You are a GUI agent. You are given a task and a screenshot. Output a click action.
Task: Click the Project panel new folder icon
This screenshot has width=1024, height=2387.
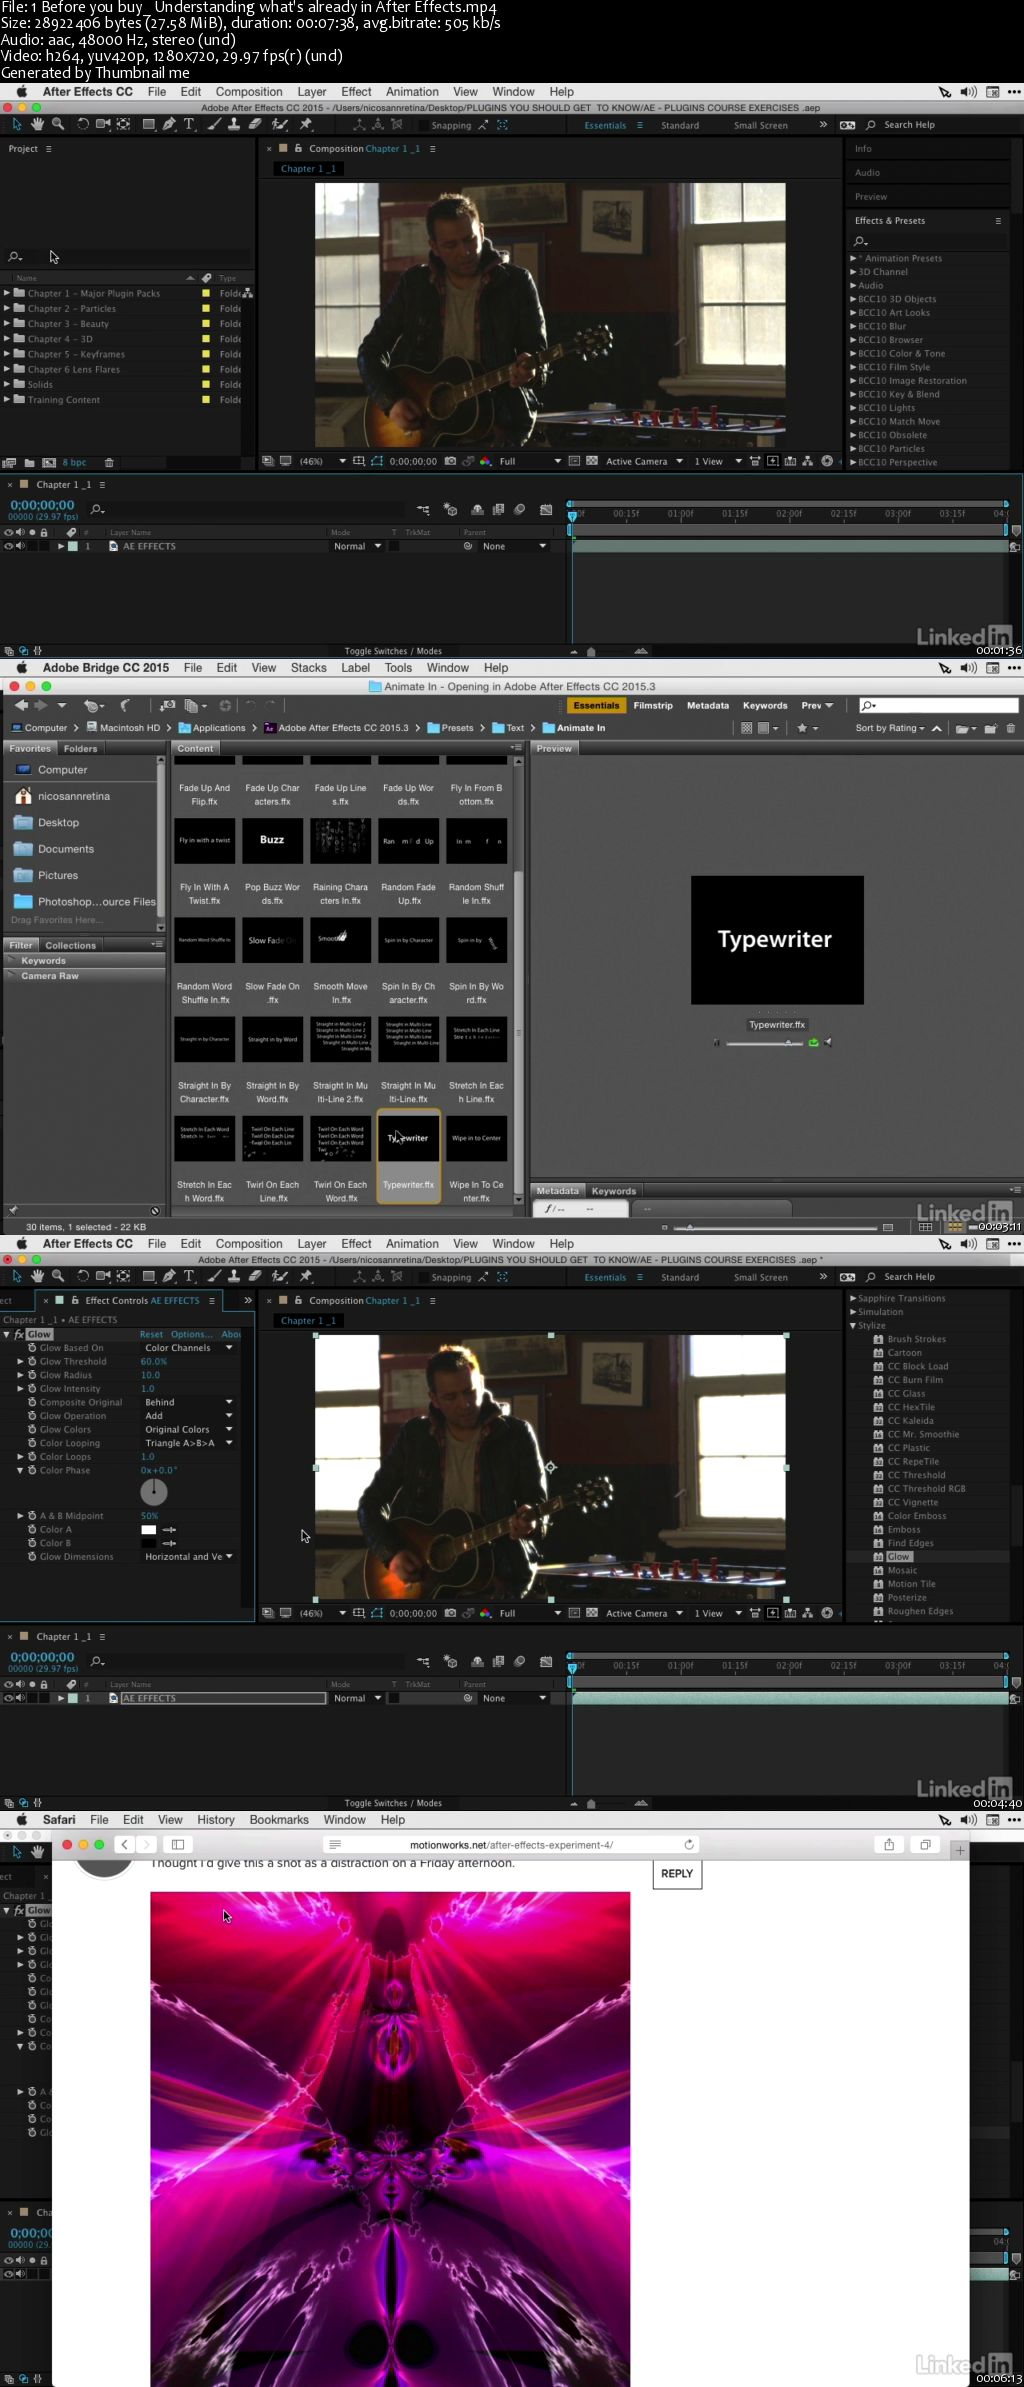click(x=30, y=463)
